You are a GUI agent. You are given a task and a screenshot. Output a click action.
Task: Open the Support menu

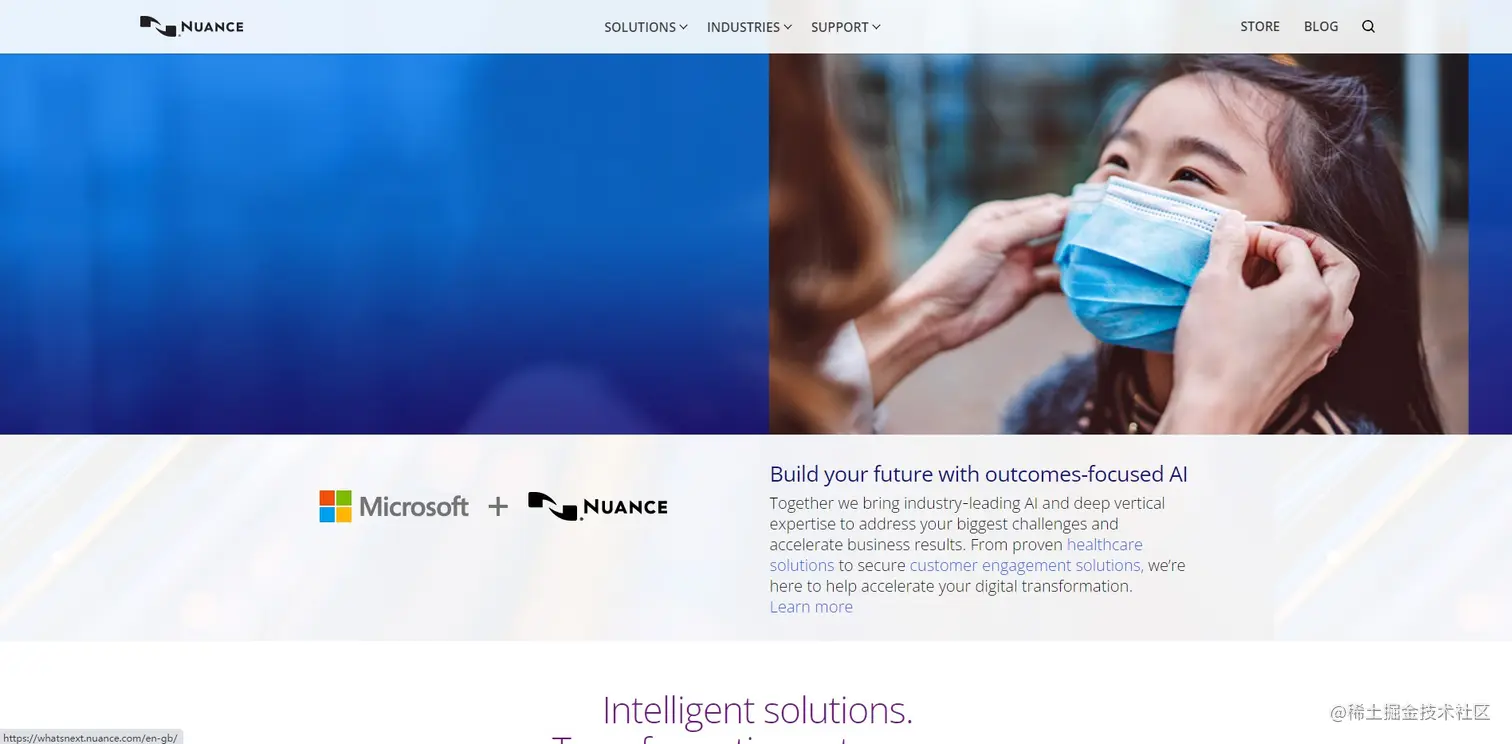point(839,27)
